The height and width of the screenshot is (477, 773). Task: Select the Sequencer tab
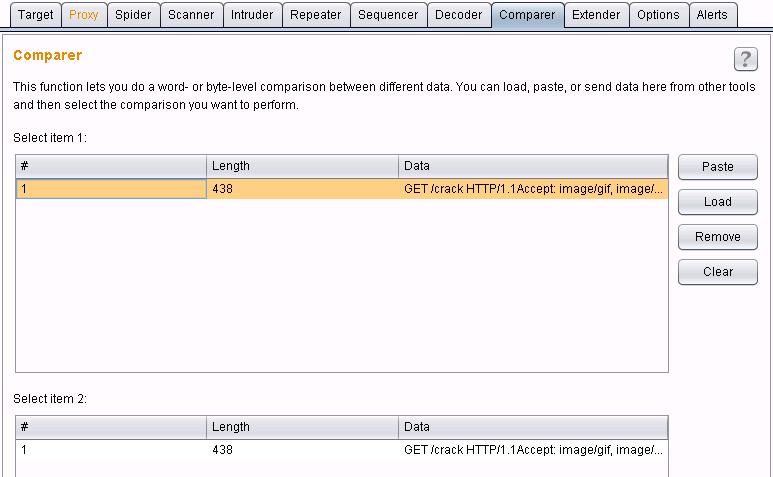pyautogui.click(x=388, y=15)
